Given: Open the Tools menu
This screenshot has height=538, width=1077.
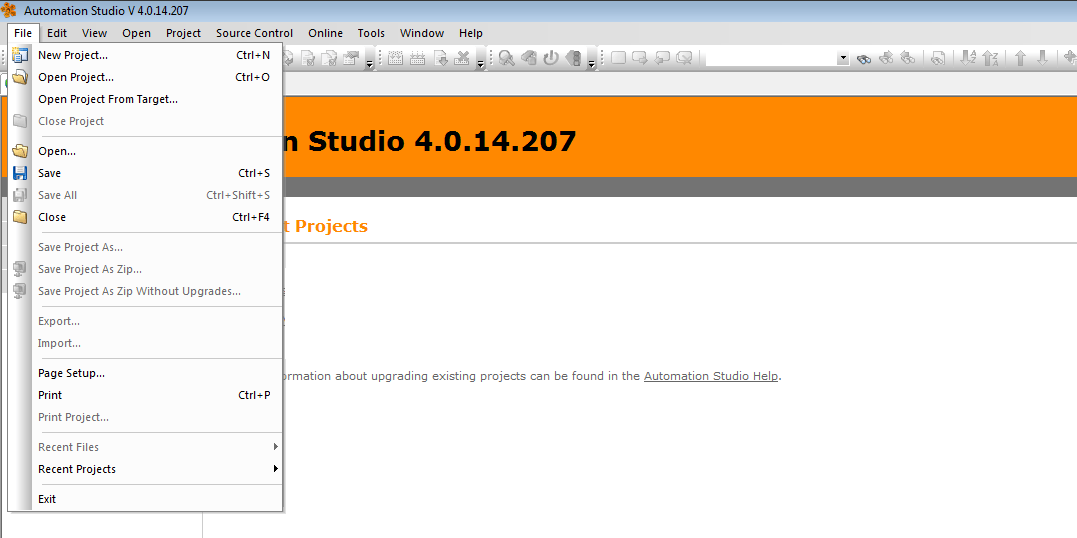Looking at the screenshot, I should (372, 33).
